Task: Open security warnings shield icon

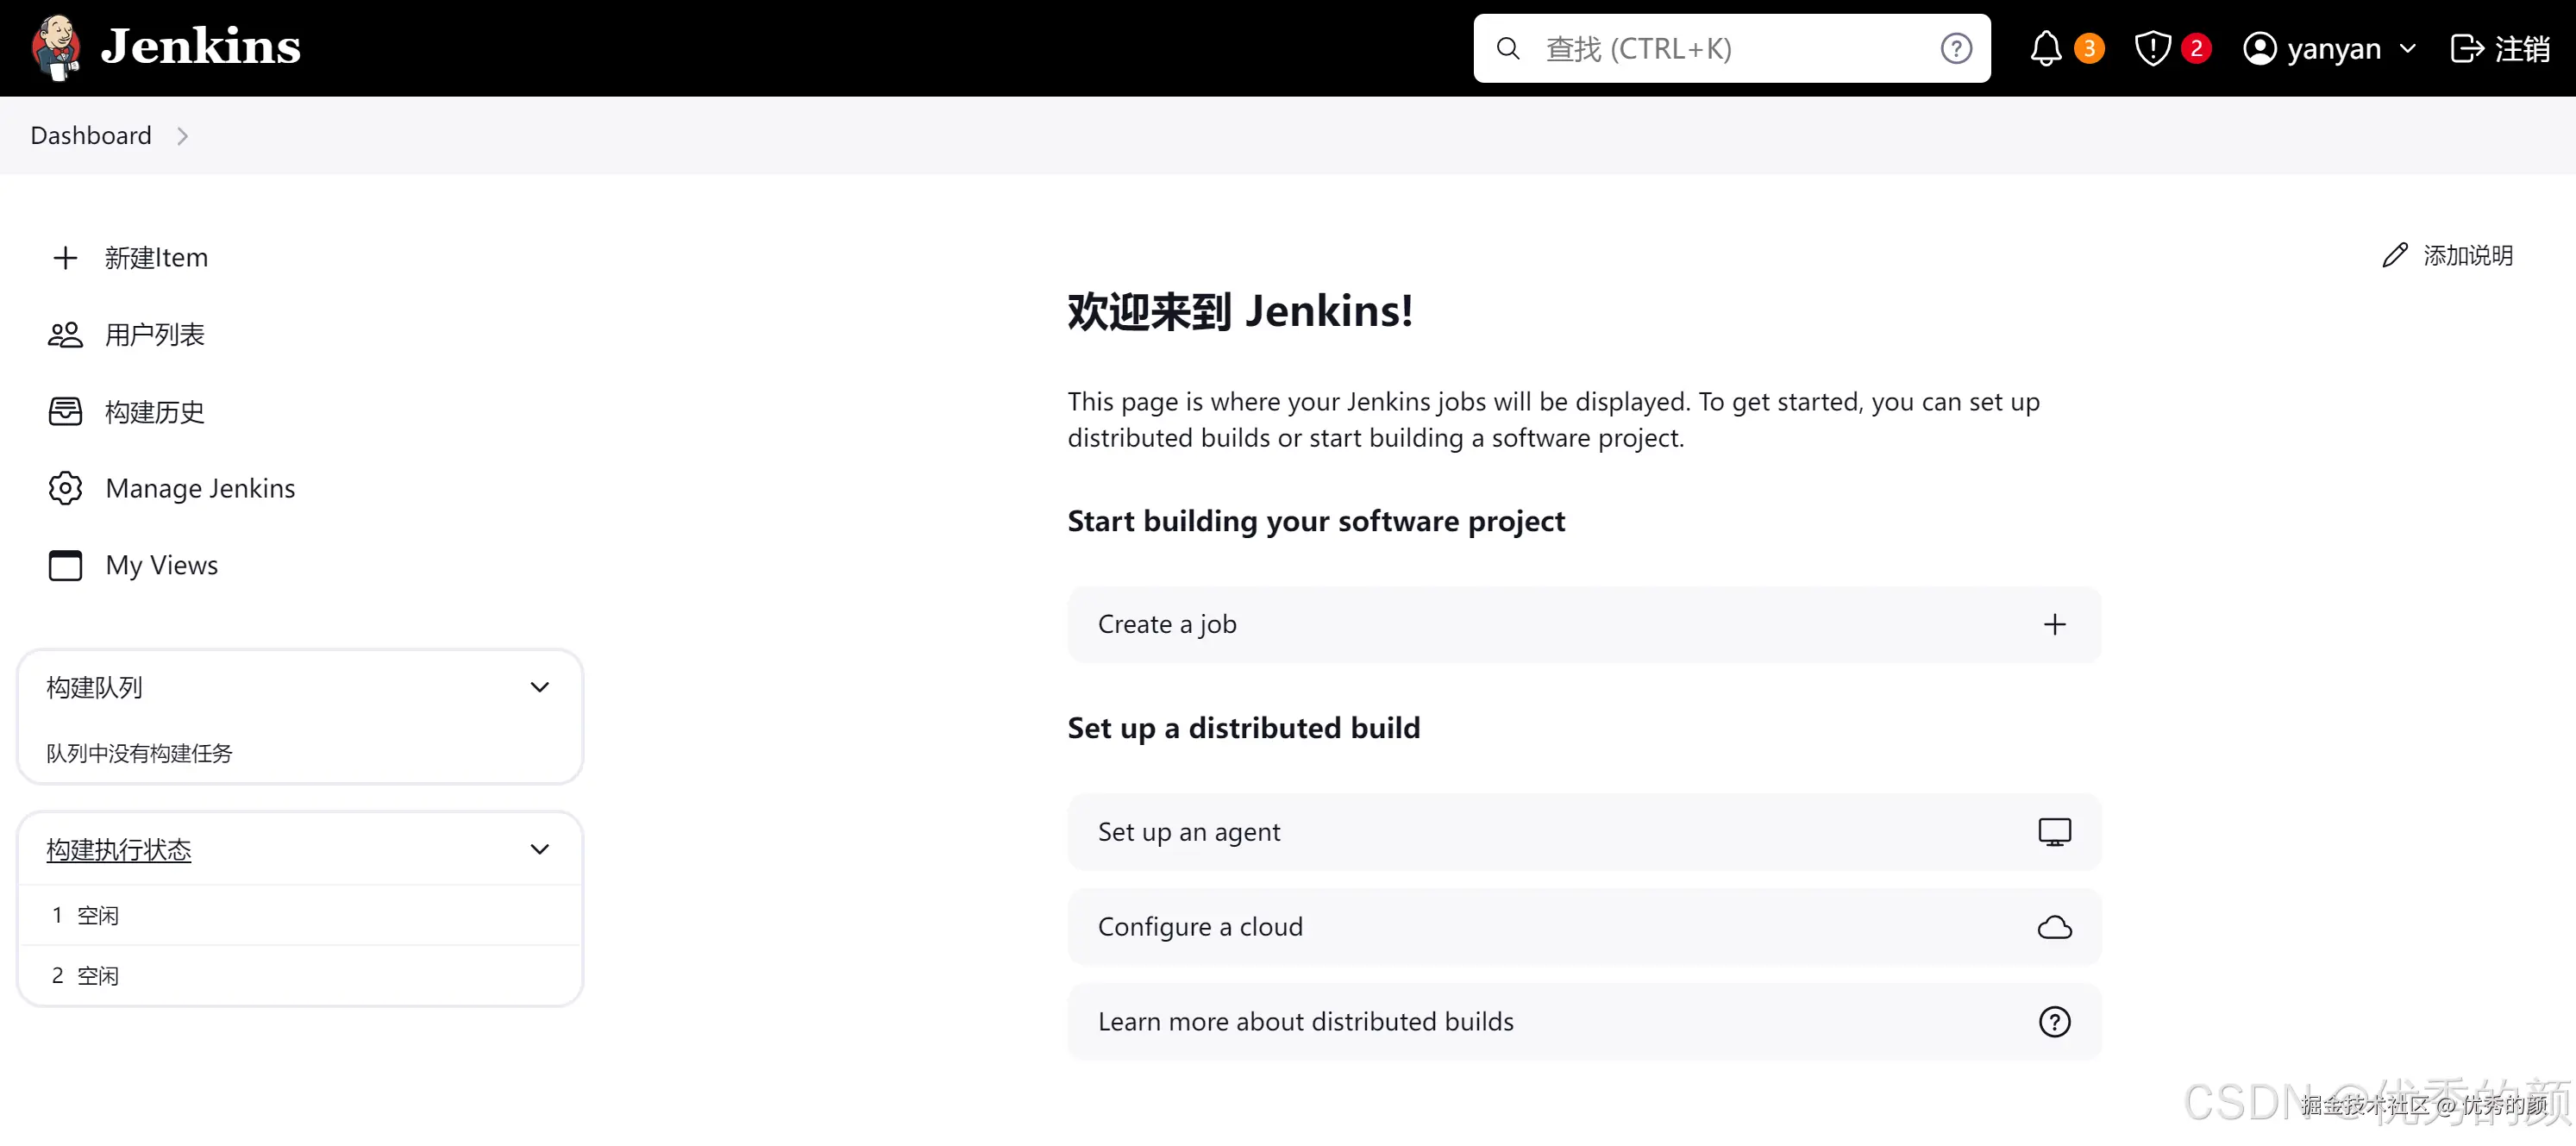Action: click(x=2152, y=48)
